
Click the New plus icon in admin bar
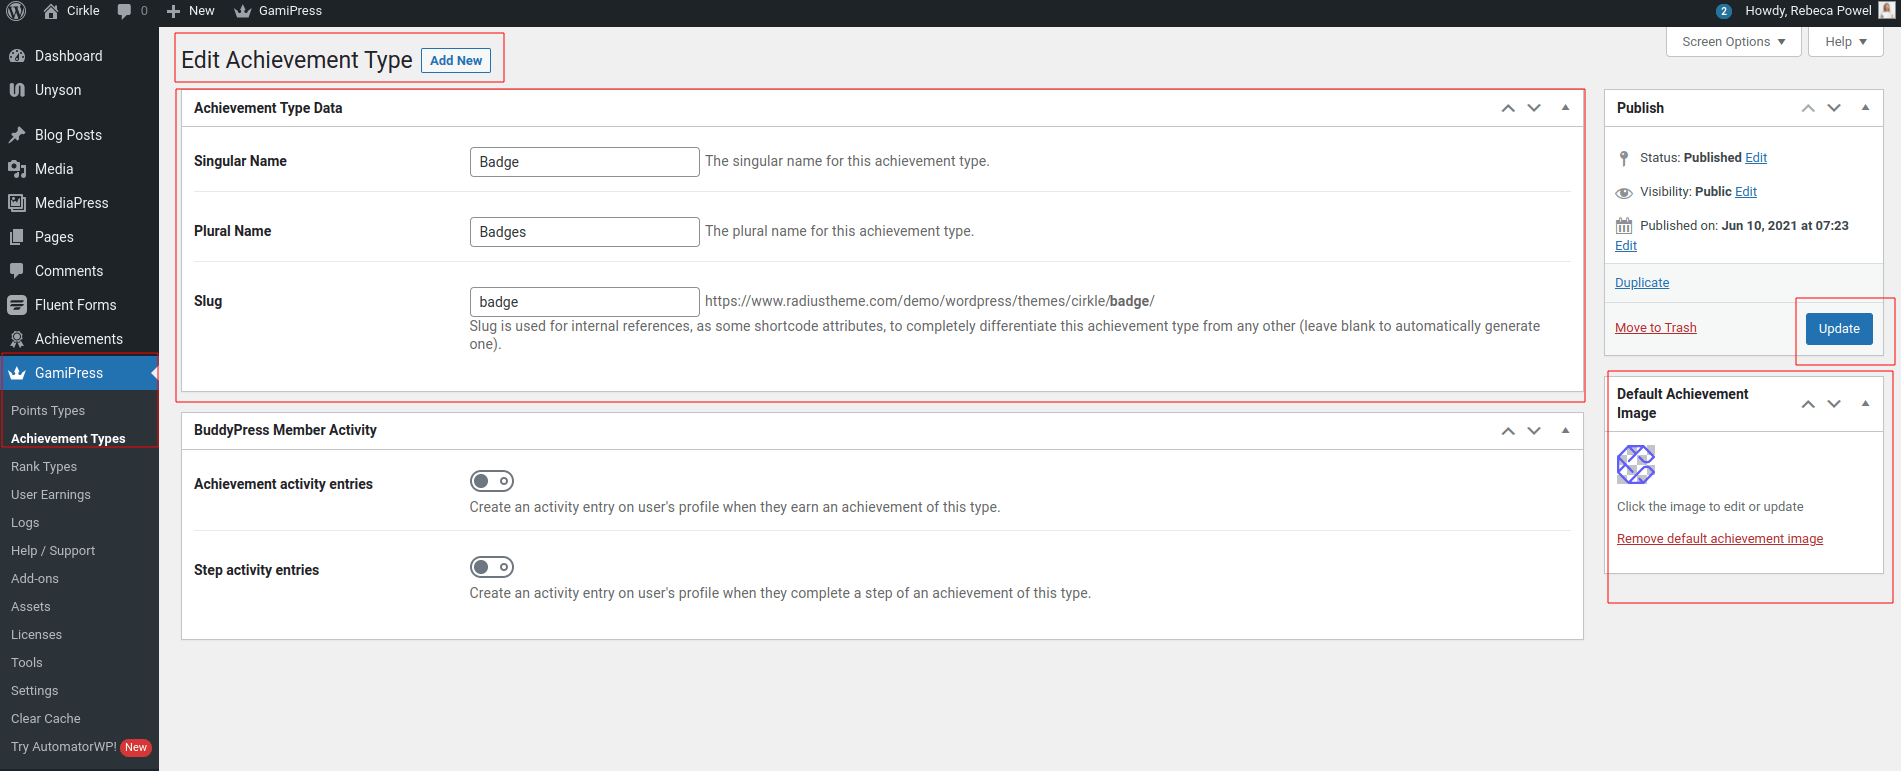coord(173,11)
